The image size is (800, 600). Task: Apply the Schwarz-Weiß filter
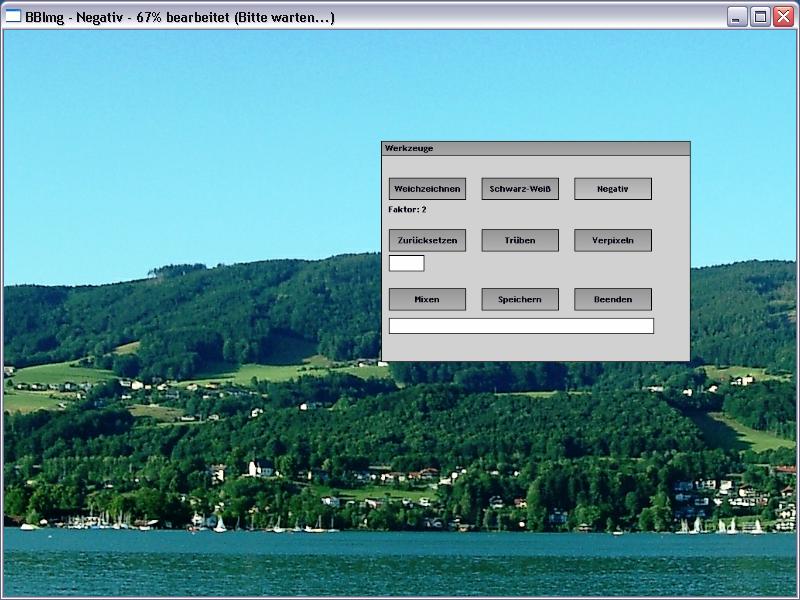(x=520, y=189)
